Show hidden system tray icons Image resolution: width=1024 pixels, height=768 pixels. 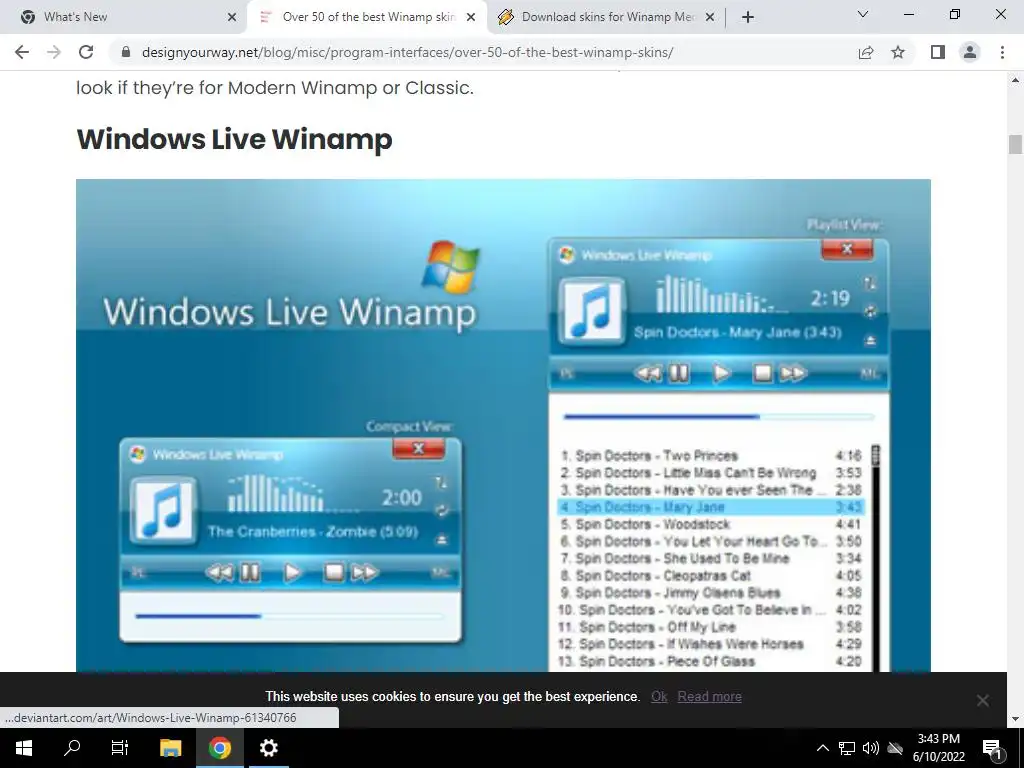click(823, 748)
